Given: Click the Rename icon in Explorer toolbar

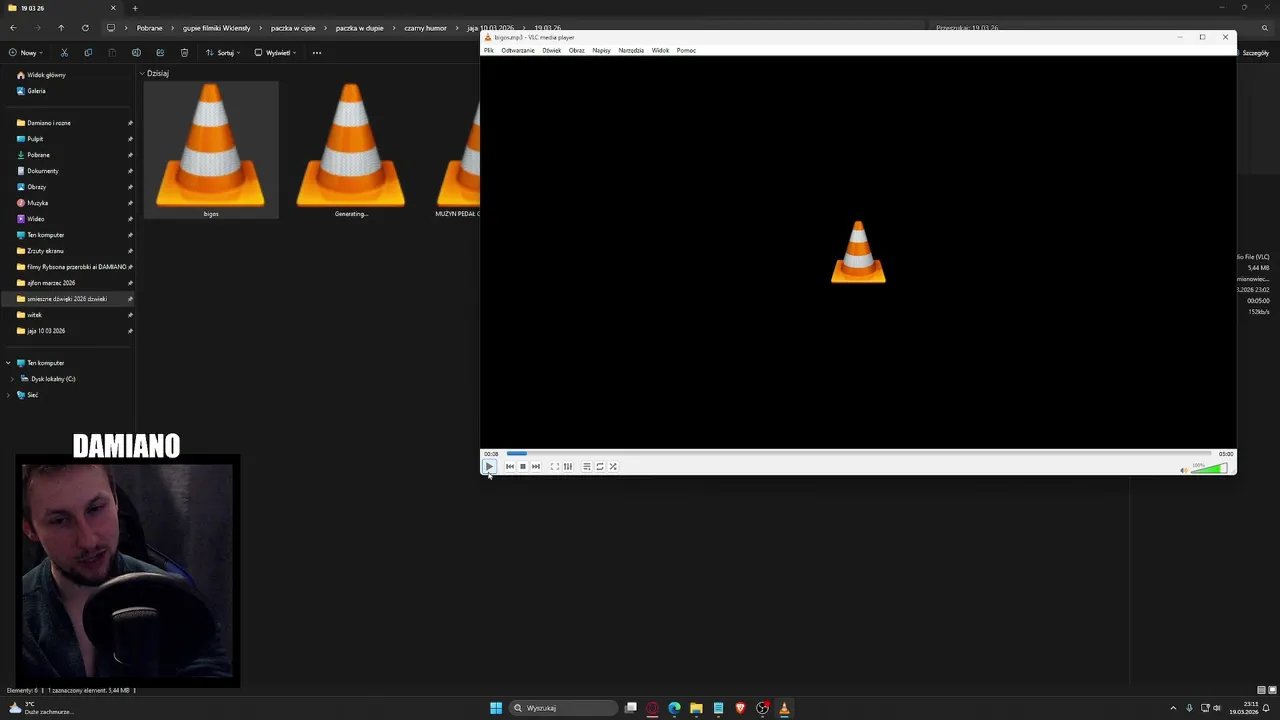Looking at the screenshot, I should (136, 53).
